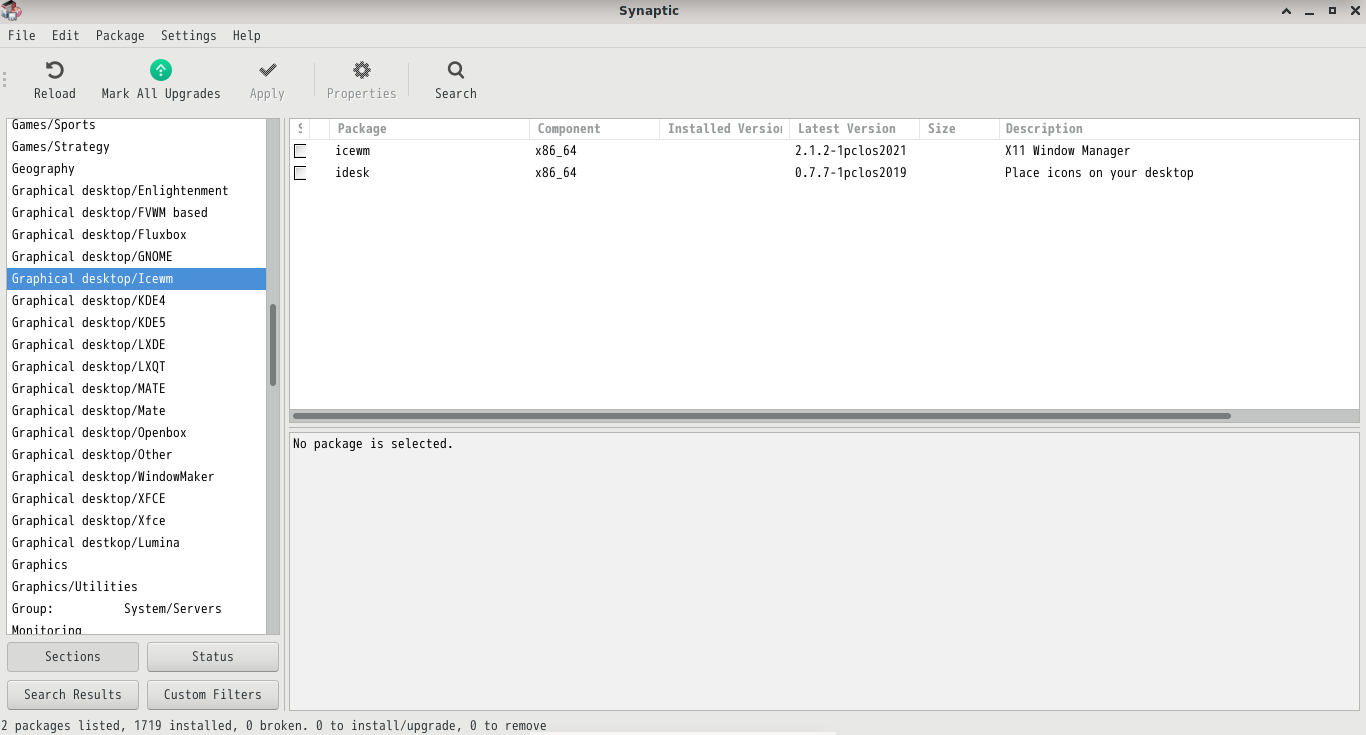Screen dimensions: 1366x735
Task: Click the x86_64 component of icewm
Action: (x=556, y=151)
